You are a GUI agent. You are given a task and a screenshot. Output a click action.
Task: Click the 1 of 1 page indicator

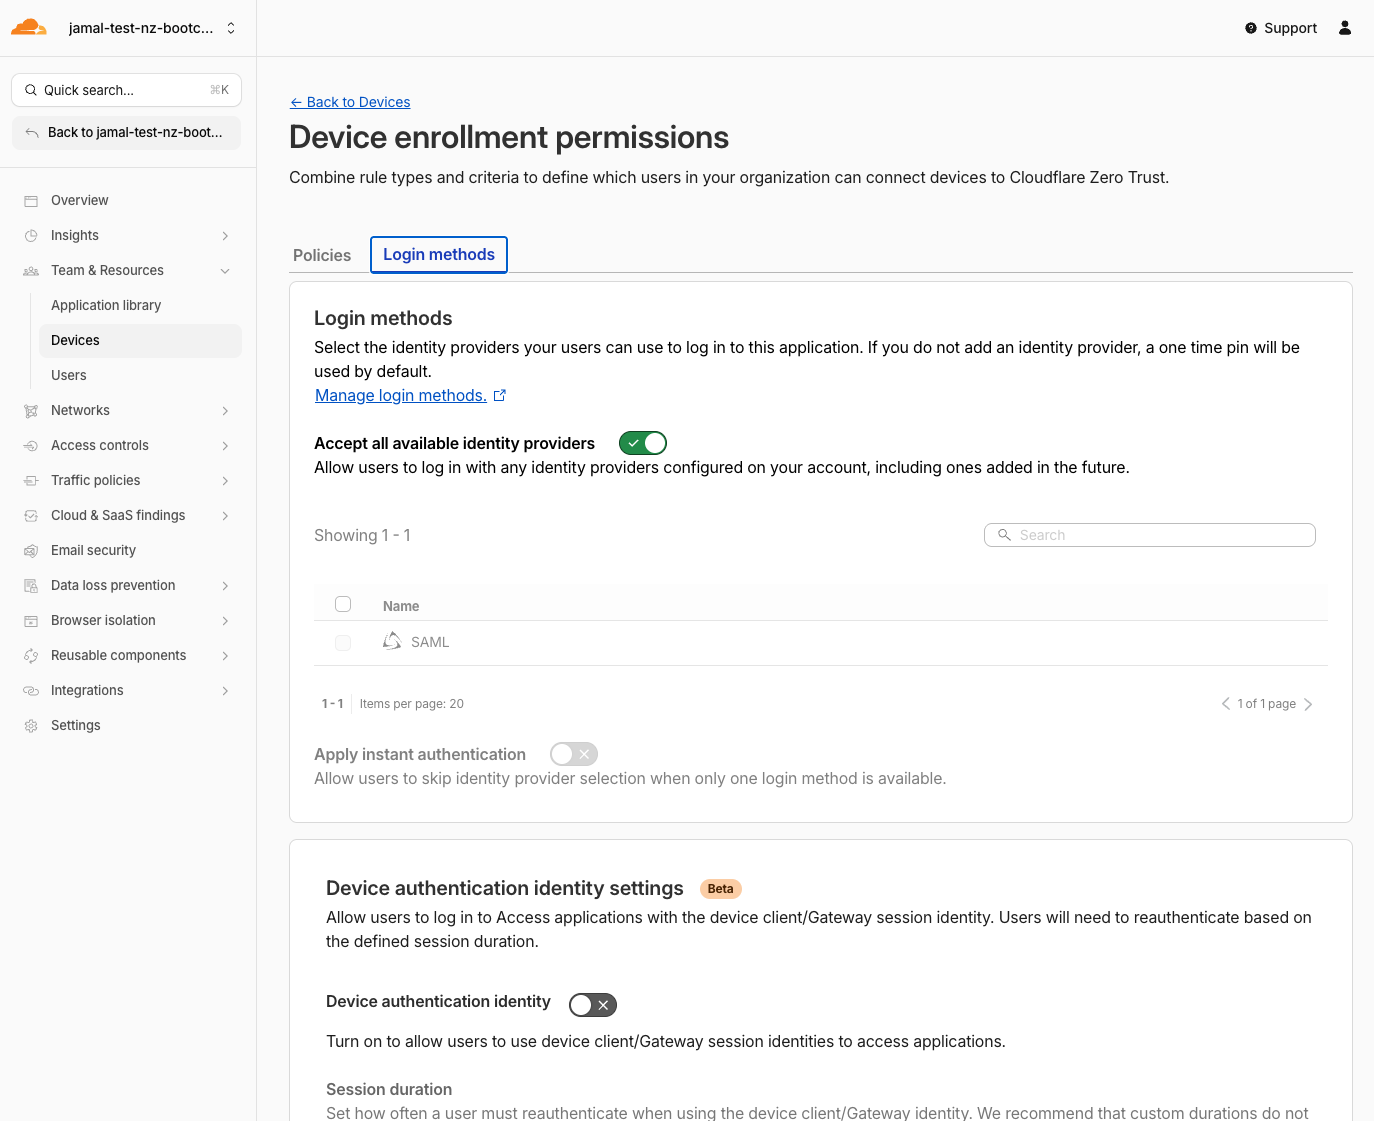click(x=1267, y=704)
